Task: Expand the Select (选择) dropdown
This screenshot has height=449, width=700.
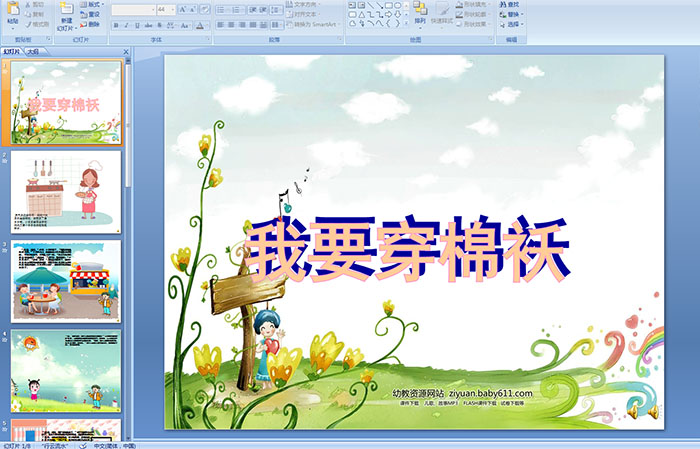Action: [513, 25]
